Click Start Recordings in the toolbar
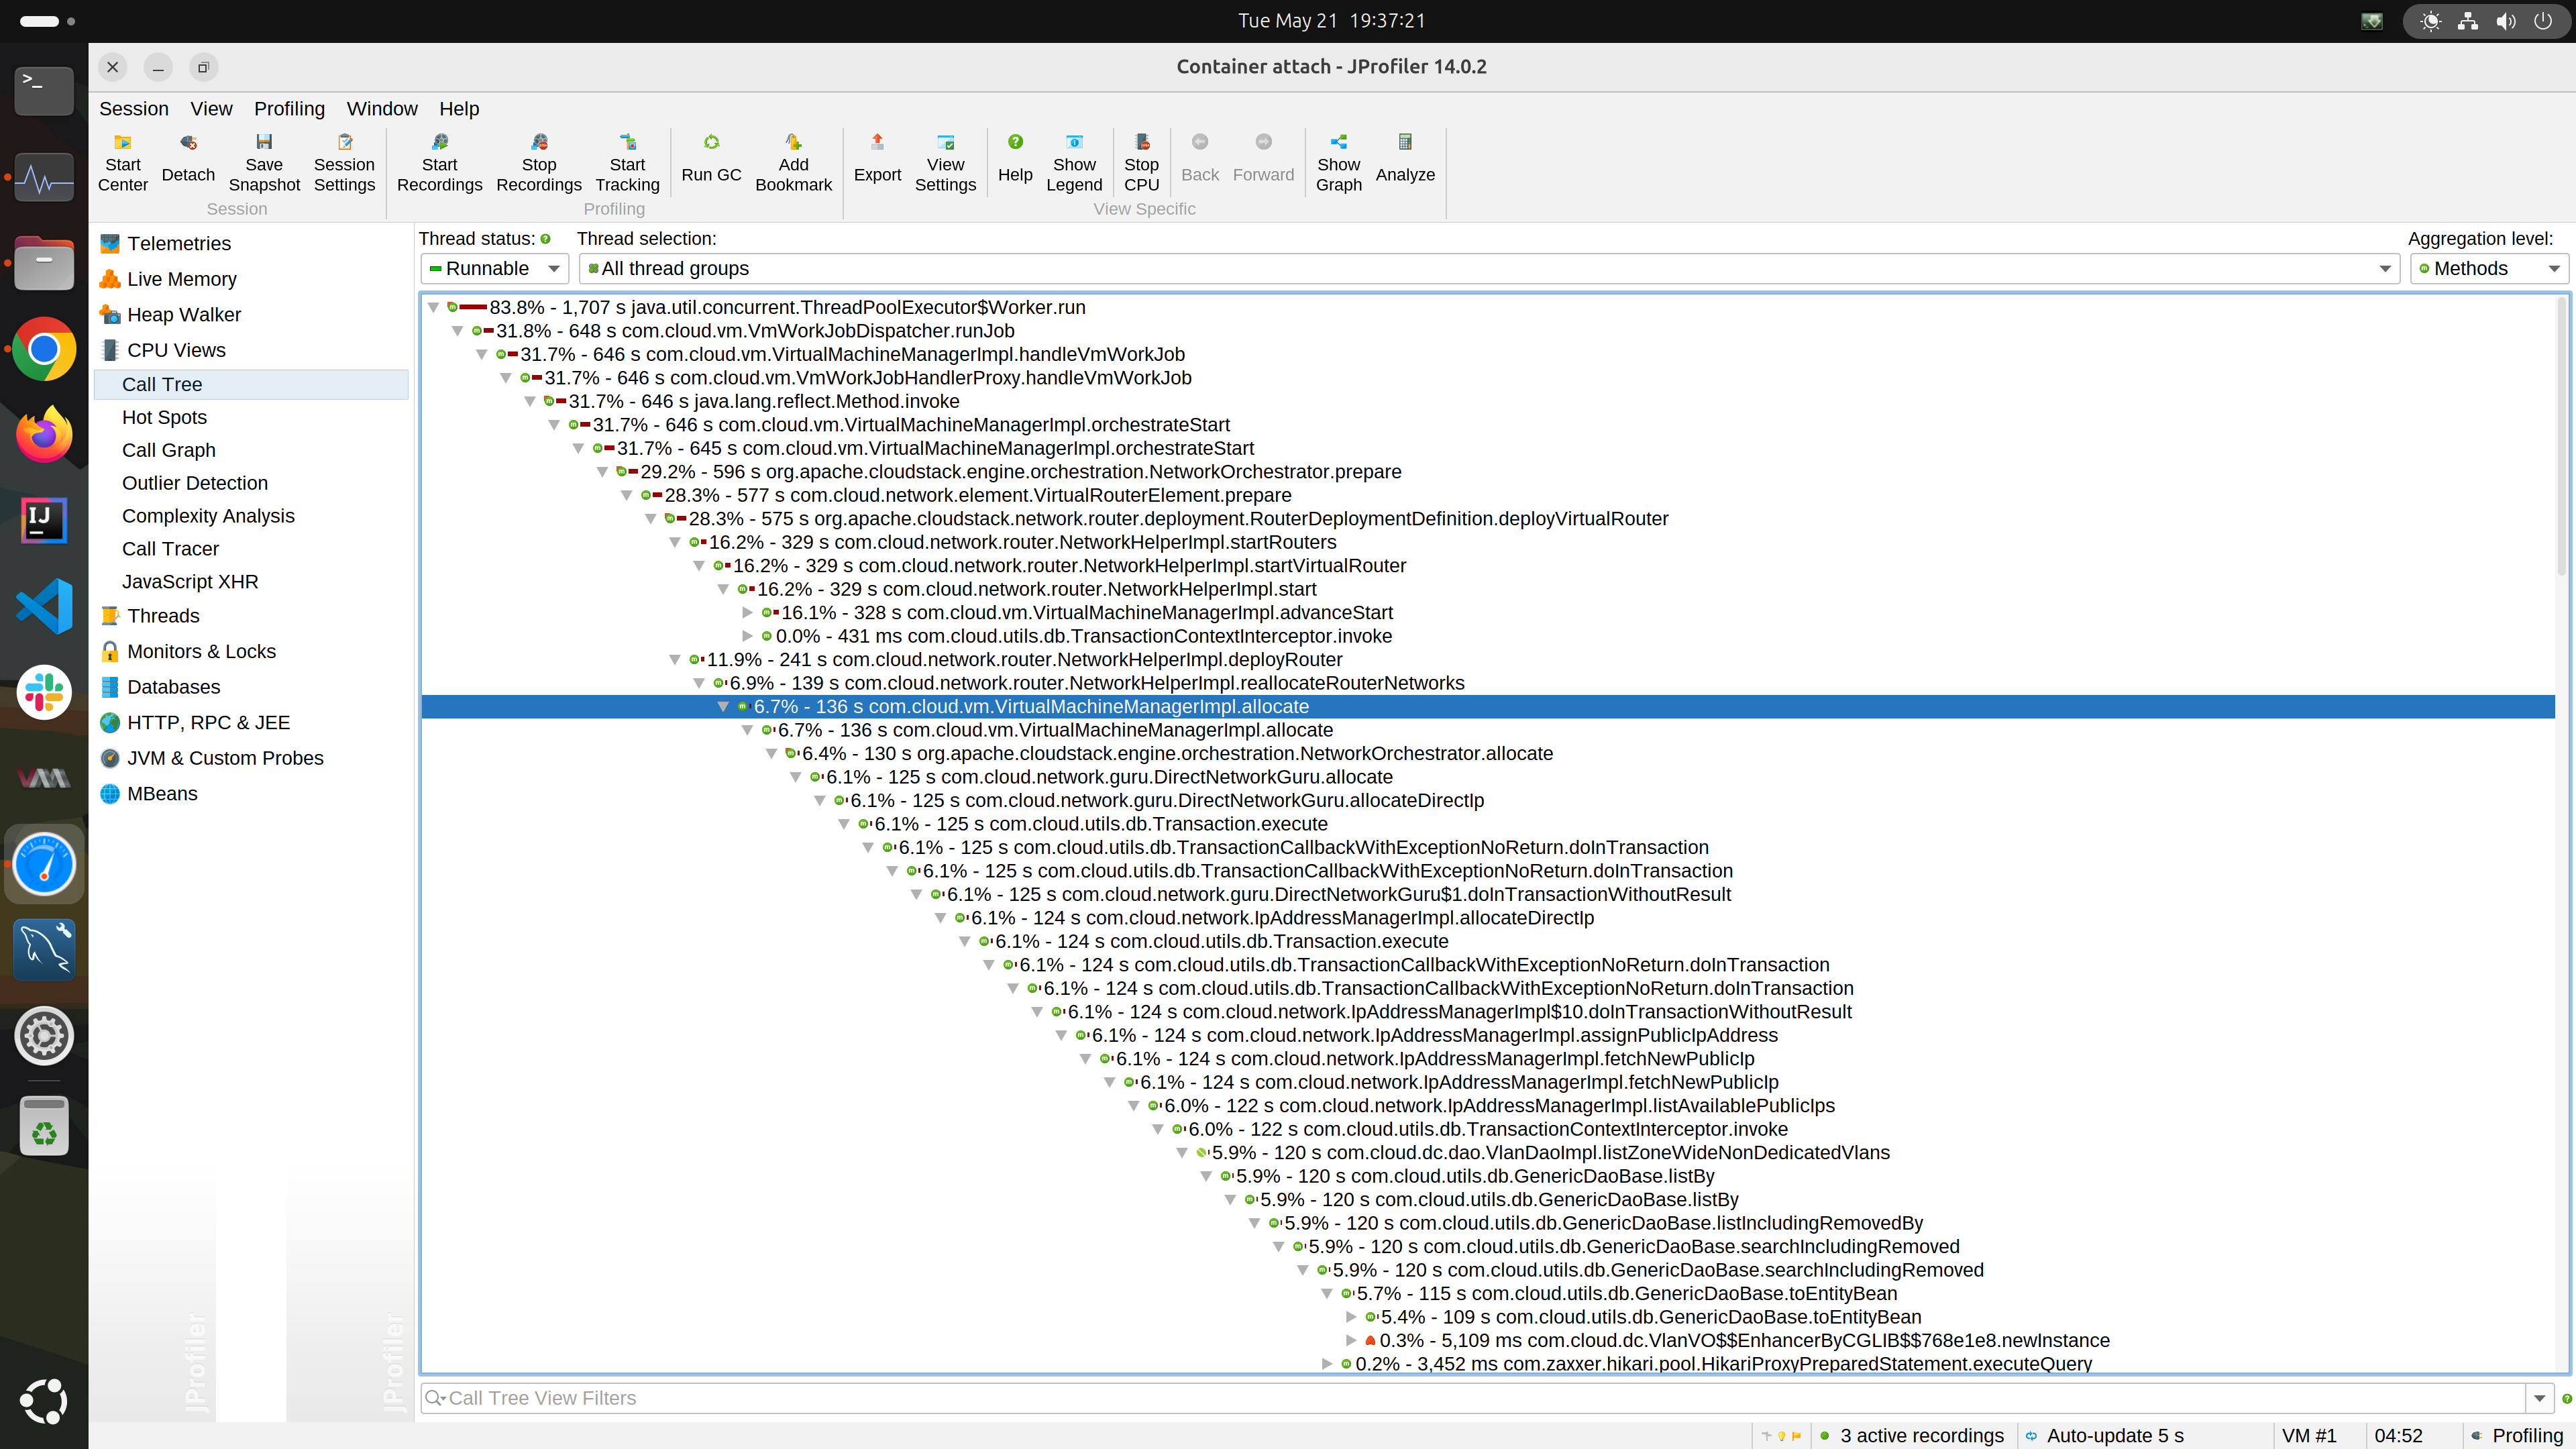This screenshot has width=2576, height=1449. pos(439,162)
